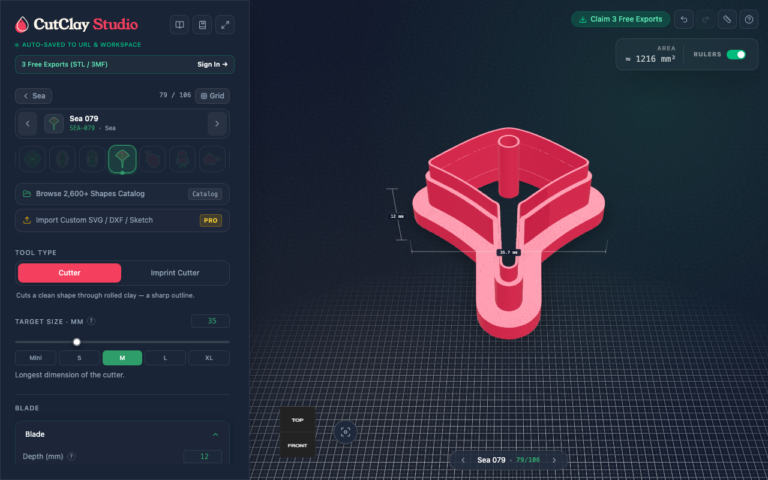Redo the last undone change
This screenshot has width=768, height=480.
[x=705, y=20]
